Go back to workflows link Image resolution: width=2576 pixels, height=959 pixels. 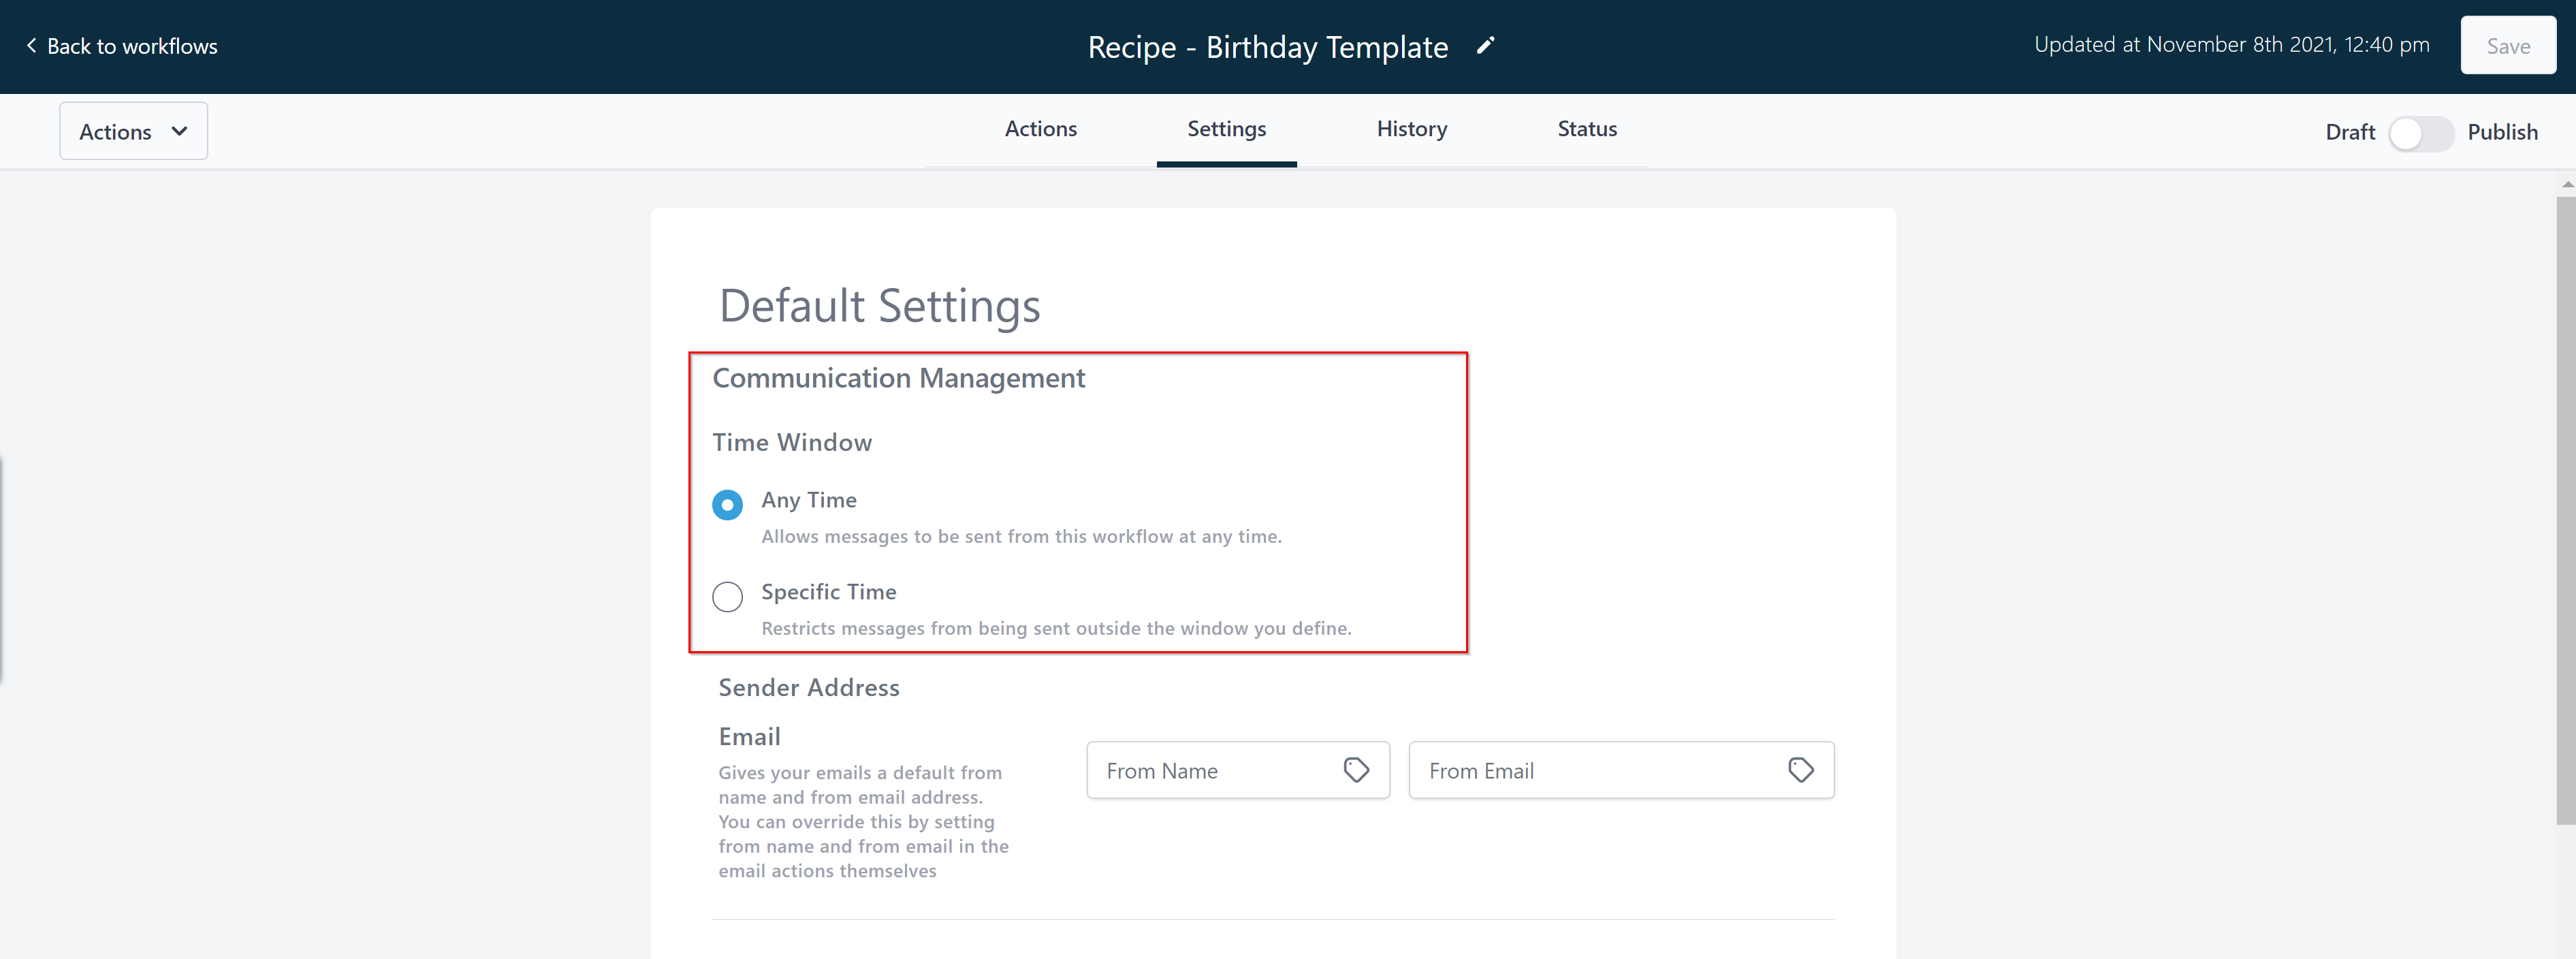tap(121, 47)
